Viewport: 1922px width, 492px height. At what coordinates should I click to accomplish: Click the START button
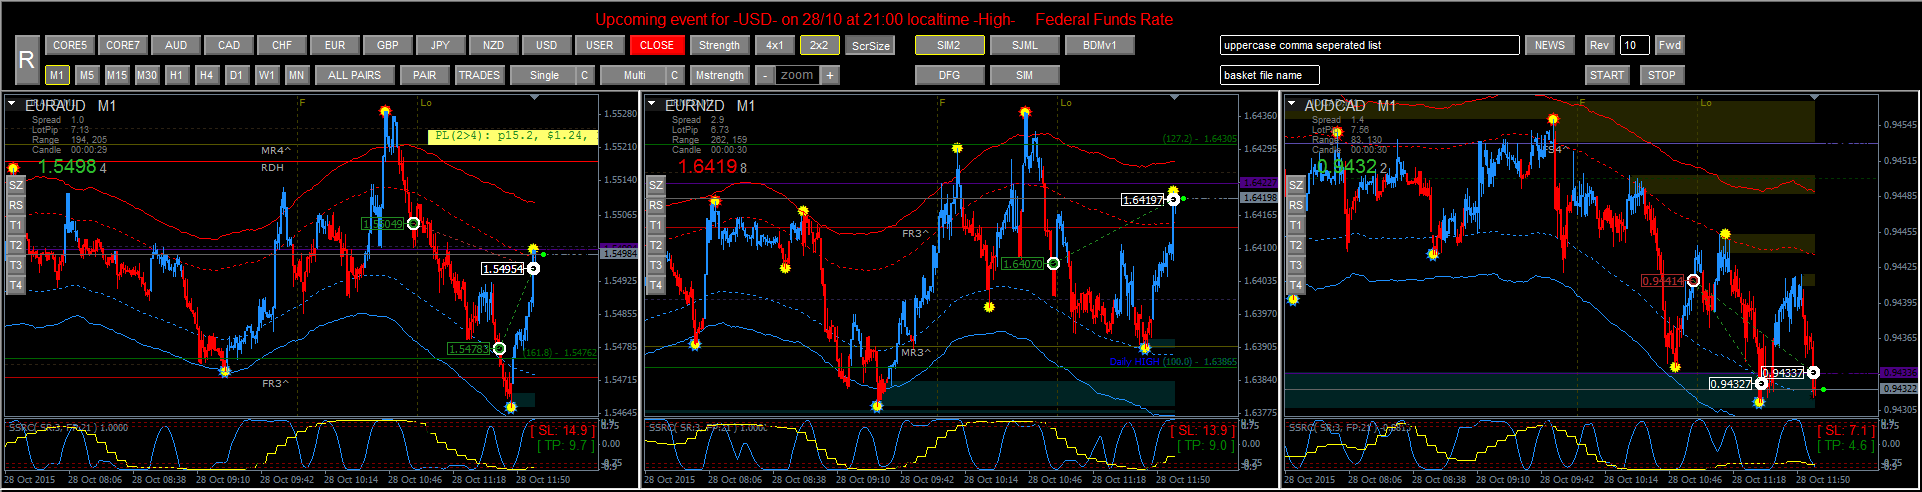click(x=1607, y=75)
